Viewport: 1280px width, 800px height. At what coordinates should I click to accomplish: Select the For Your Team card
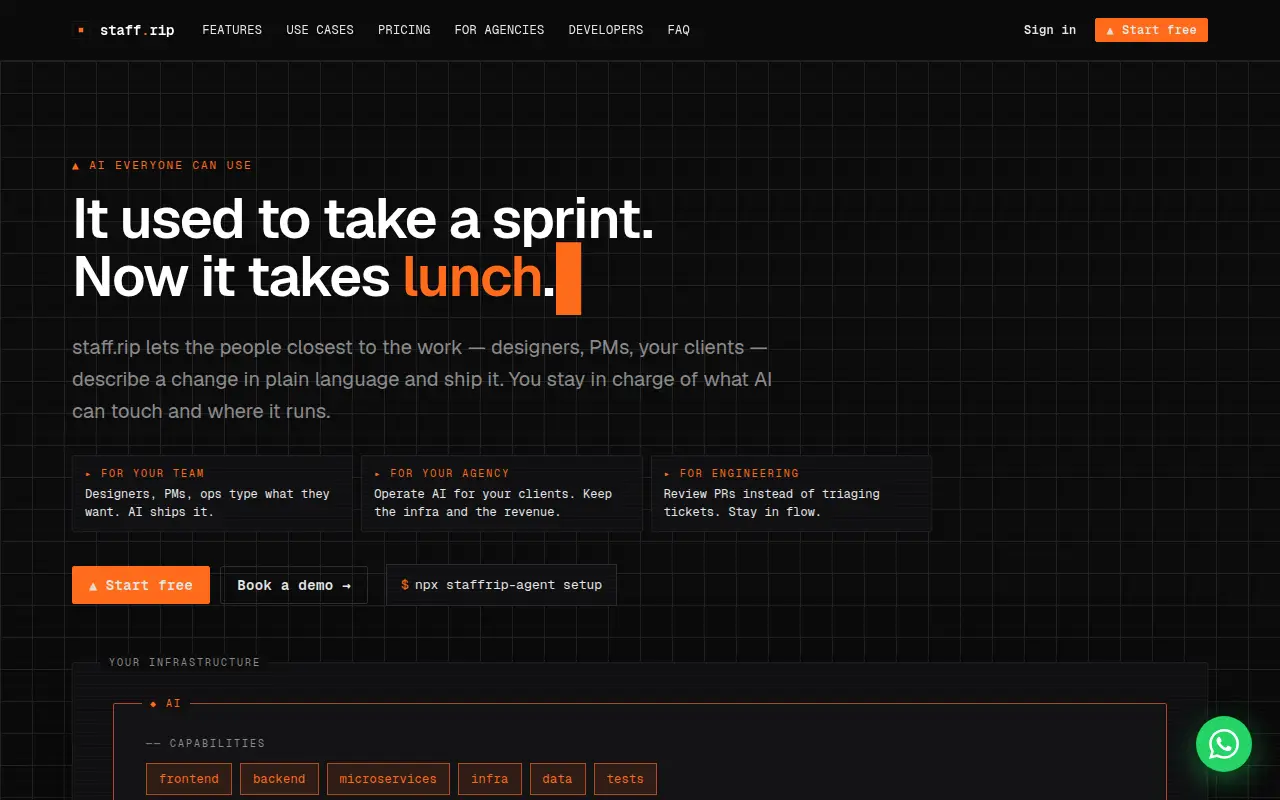(x=212, y=493)
